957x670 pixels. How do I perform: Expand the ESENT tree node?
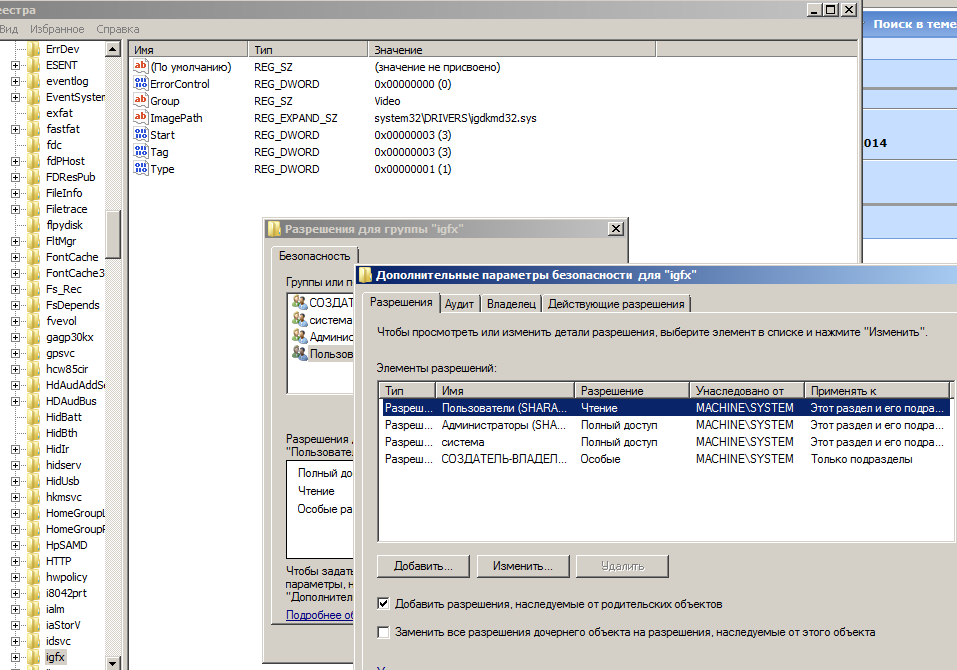16,65
